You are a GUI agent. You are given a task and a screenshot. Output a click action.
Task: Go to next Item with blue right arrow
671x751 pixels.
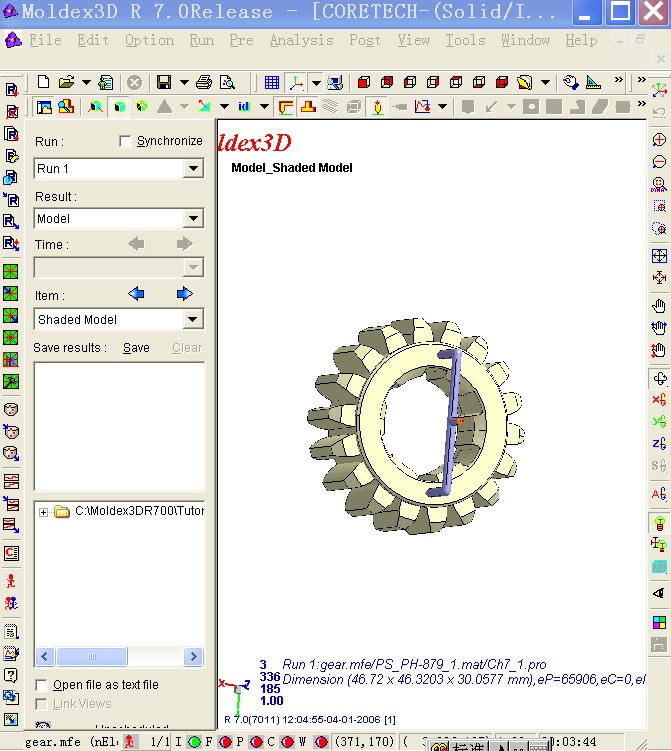(184, 294)
